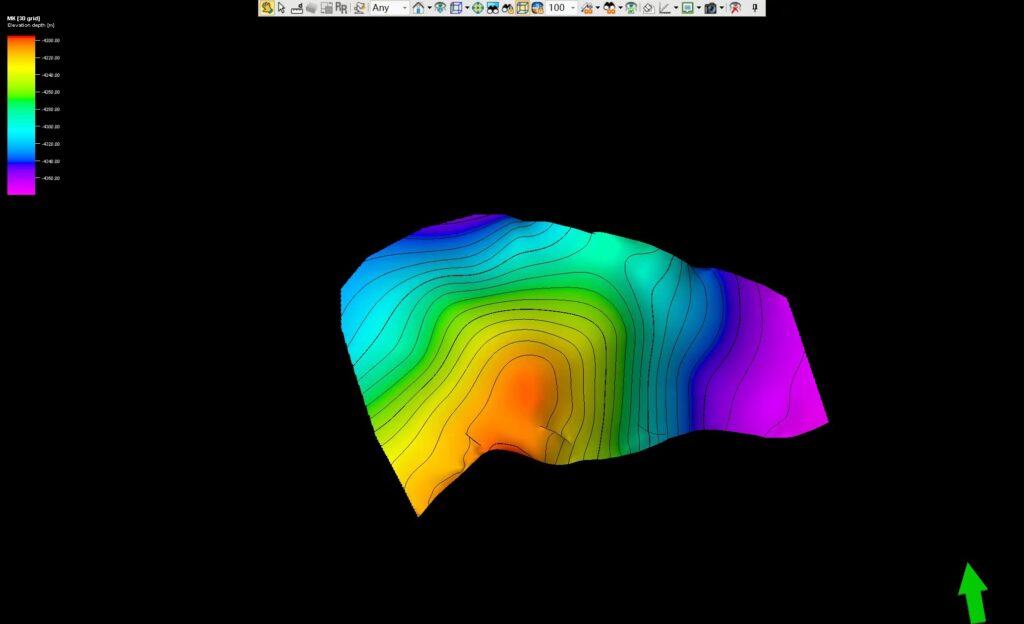Click the green north arrow indicator

pos(972,592)
